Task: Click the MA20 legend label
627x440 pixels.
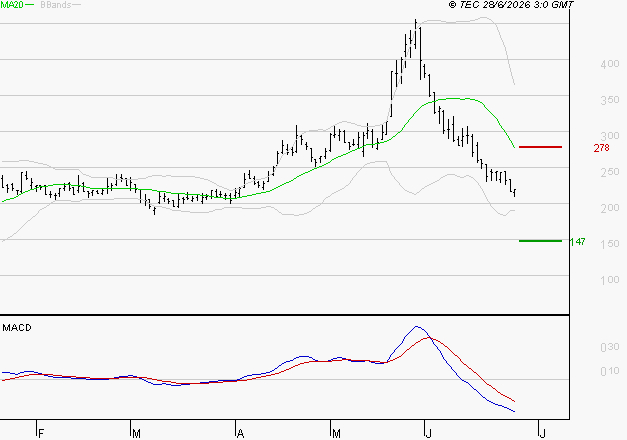Action: tap(12, 5)
